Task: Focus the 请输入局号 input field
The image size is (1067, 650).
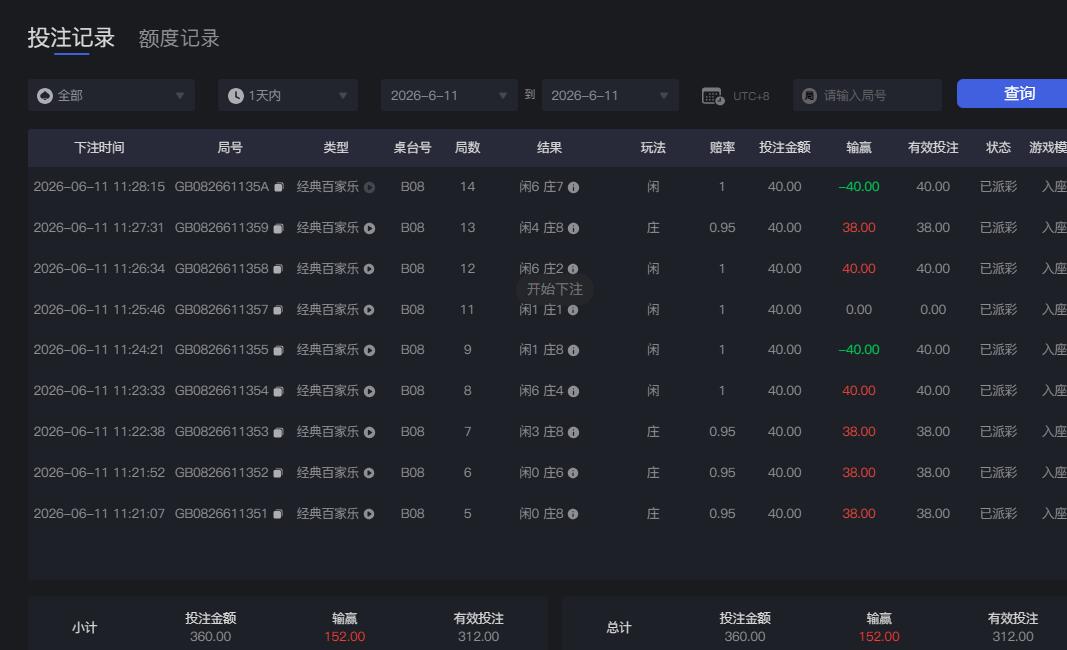Action: click(x=868, y=95)
